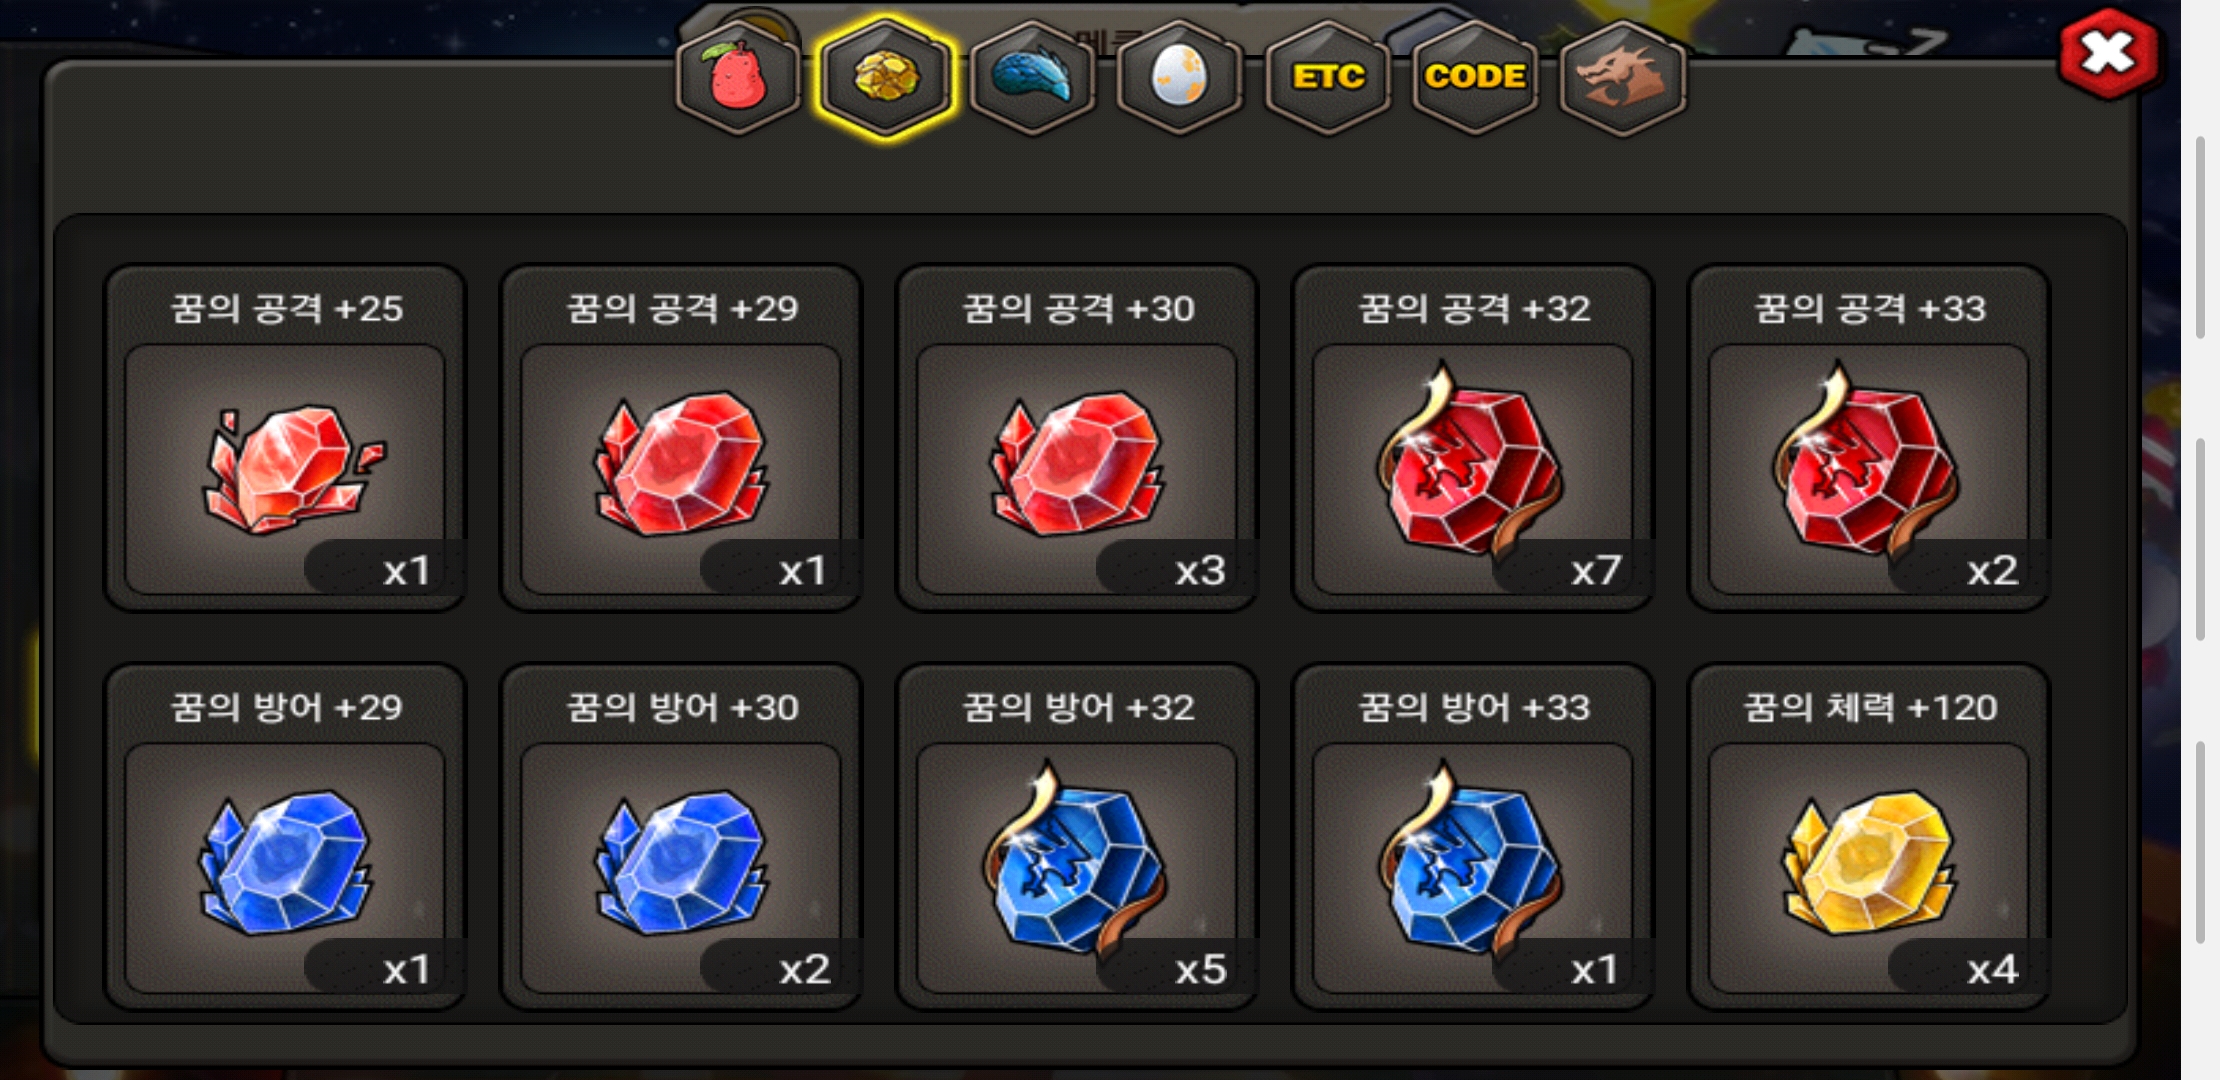
Task: Select 꿈의 방어 +29 blue gem
Action: [x=285, y=837]
